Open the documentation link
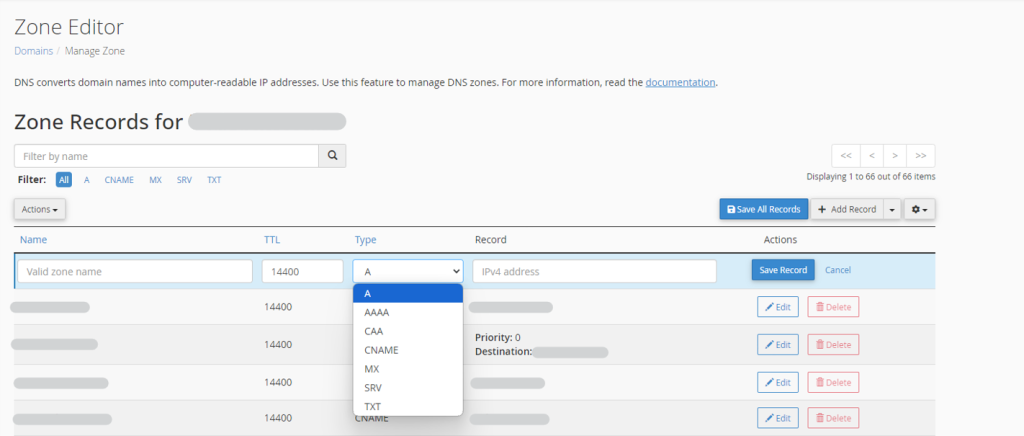The width and height of the screenshot is (1024, 436). point(680,82)
